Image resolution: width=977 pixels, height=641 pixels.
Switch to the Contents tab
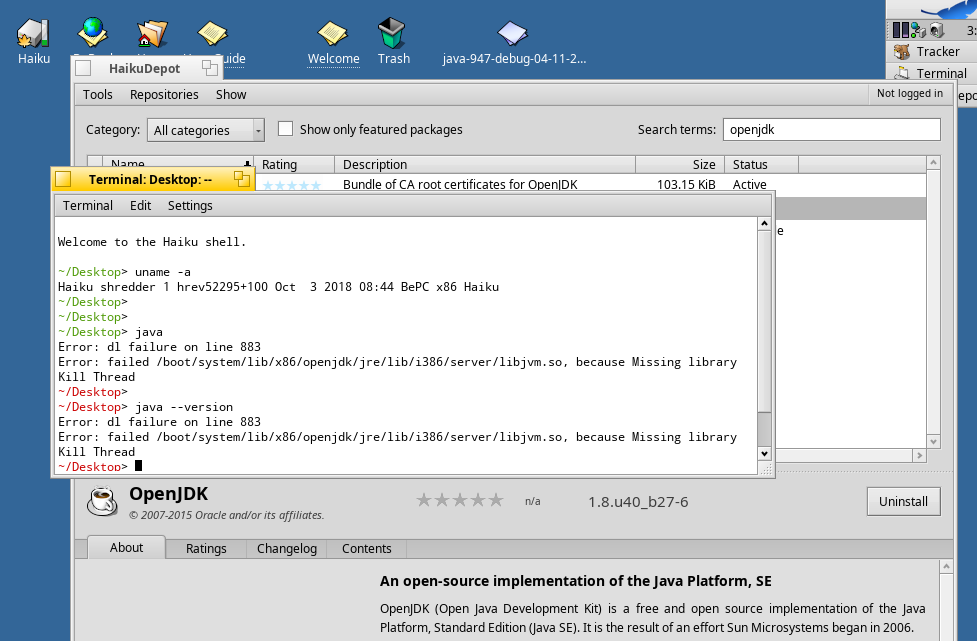coord(366,549)
